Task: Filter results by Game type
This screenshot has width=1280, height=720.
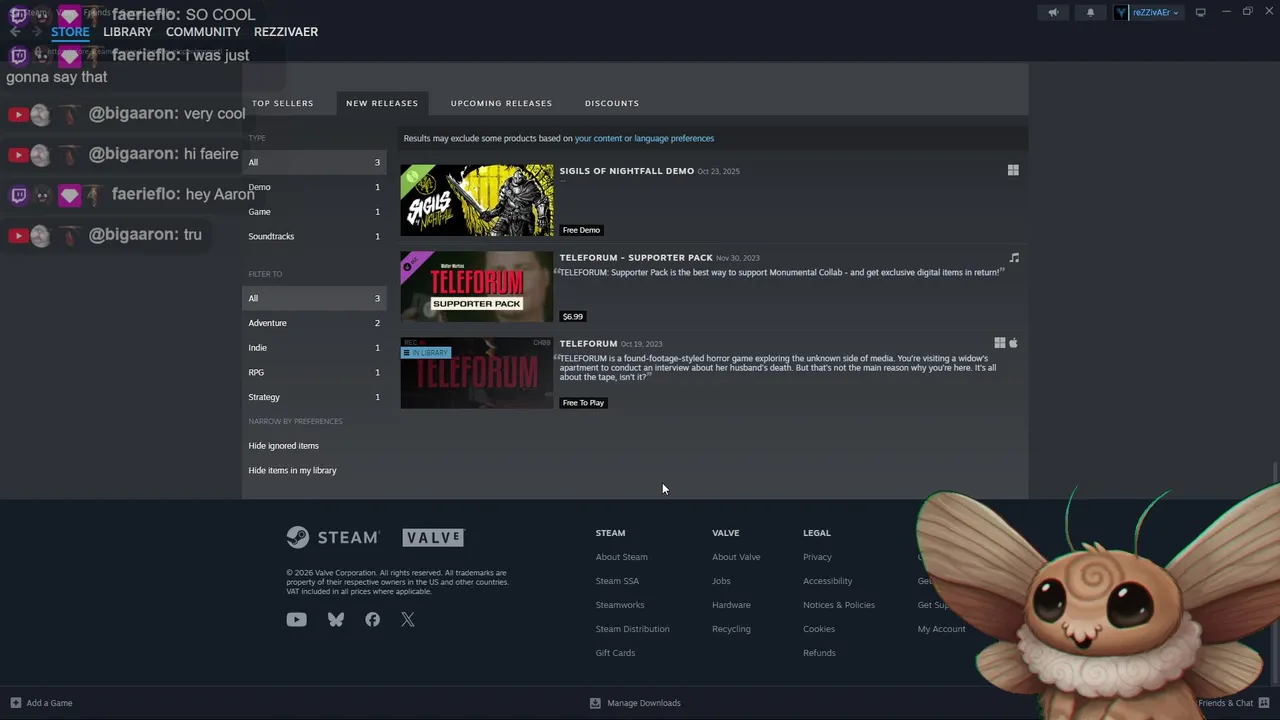Action: (314, 212)
